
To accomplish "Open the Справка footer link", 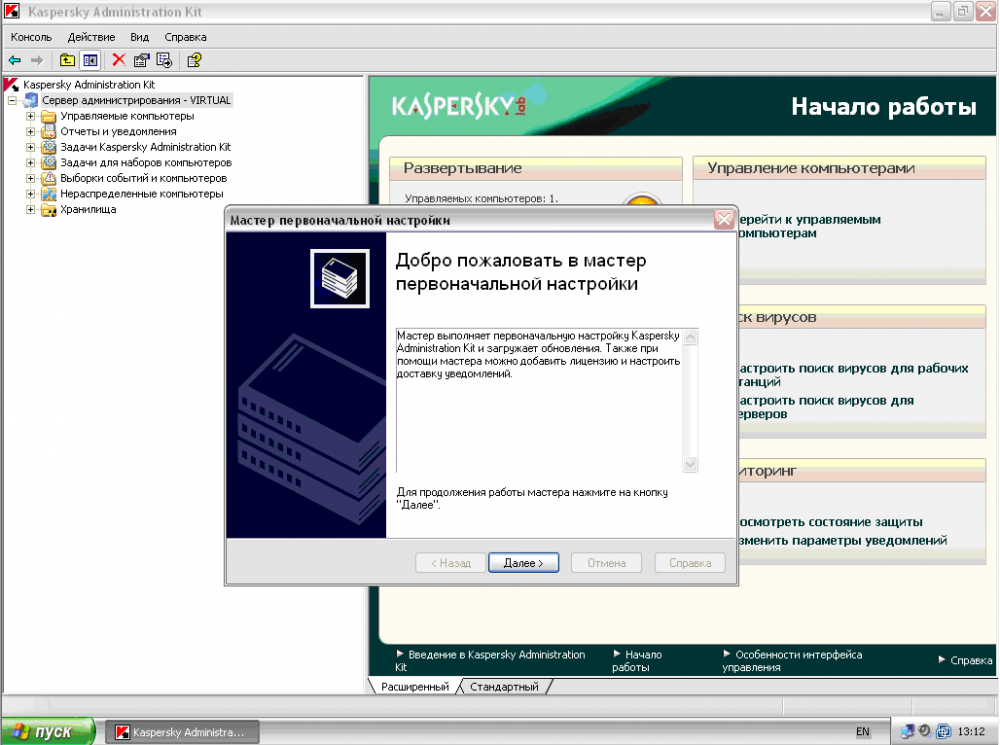I will [965, 660].
